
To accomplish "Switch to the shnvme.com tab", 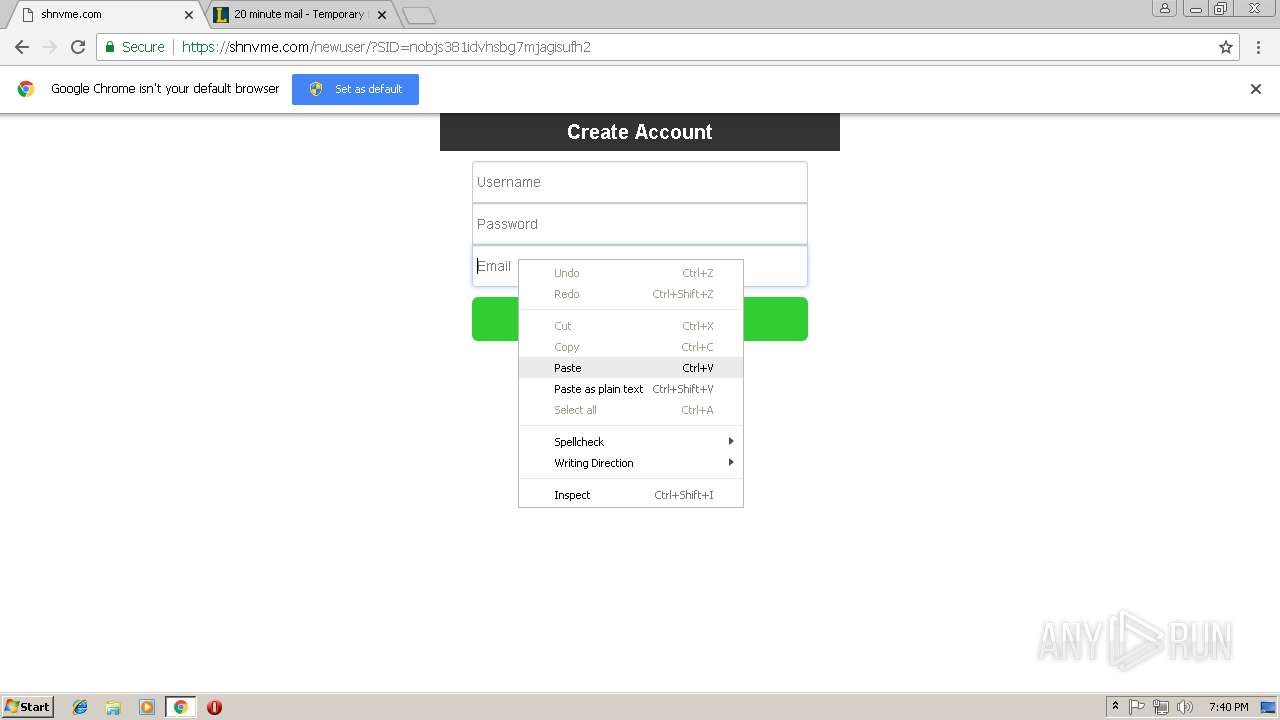I will pos(102,15).
